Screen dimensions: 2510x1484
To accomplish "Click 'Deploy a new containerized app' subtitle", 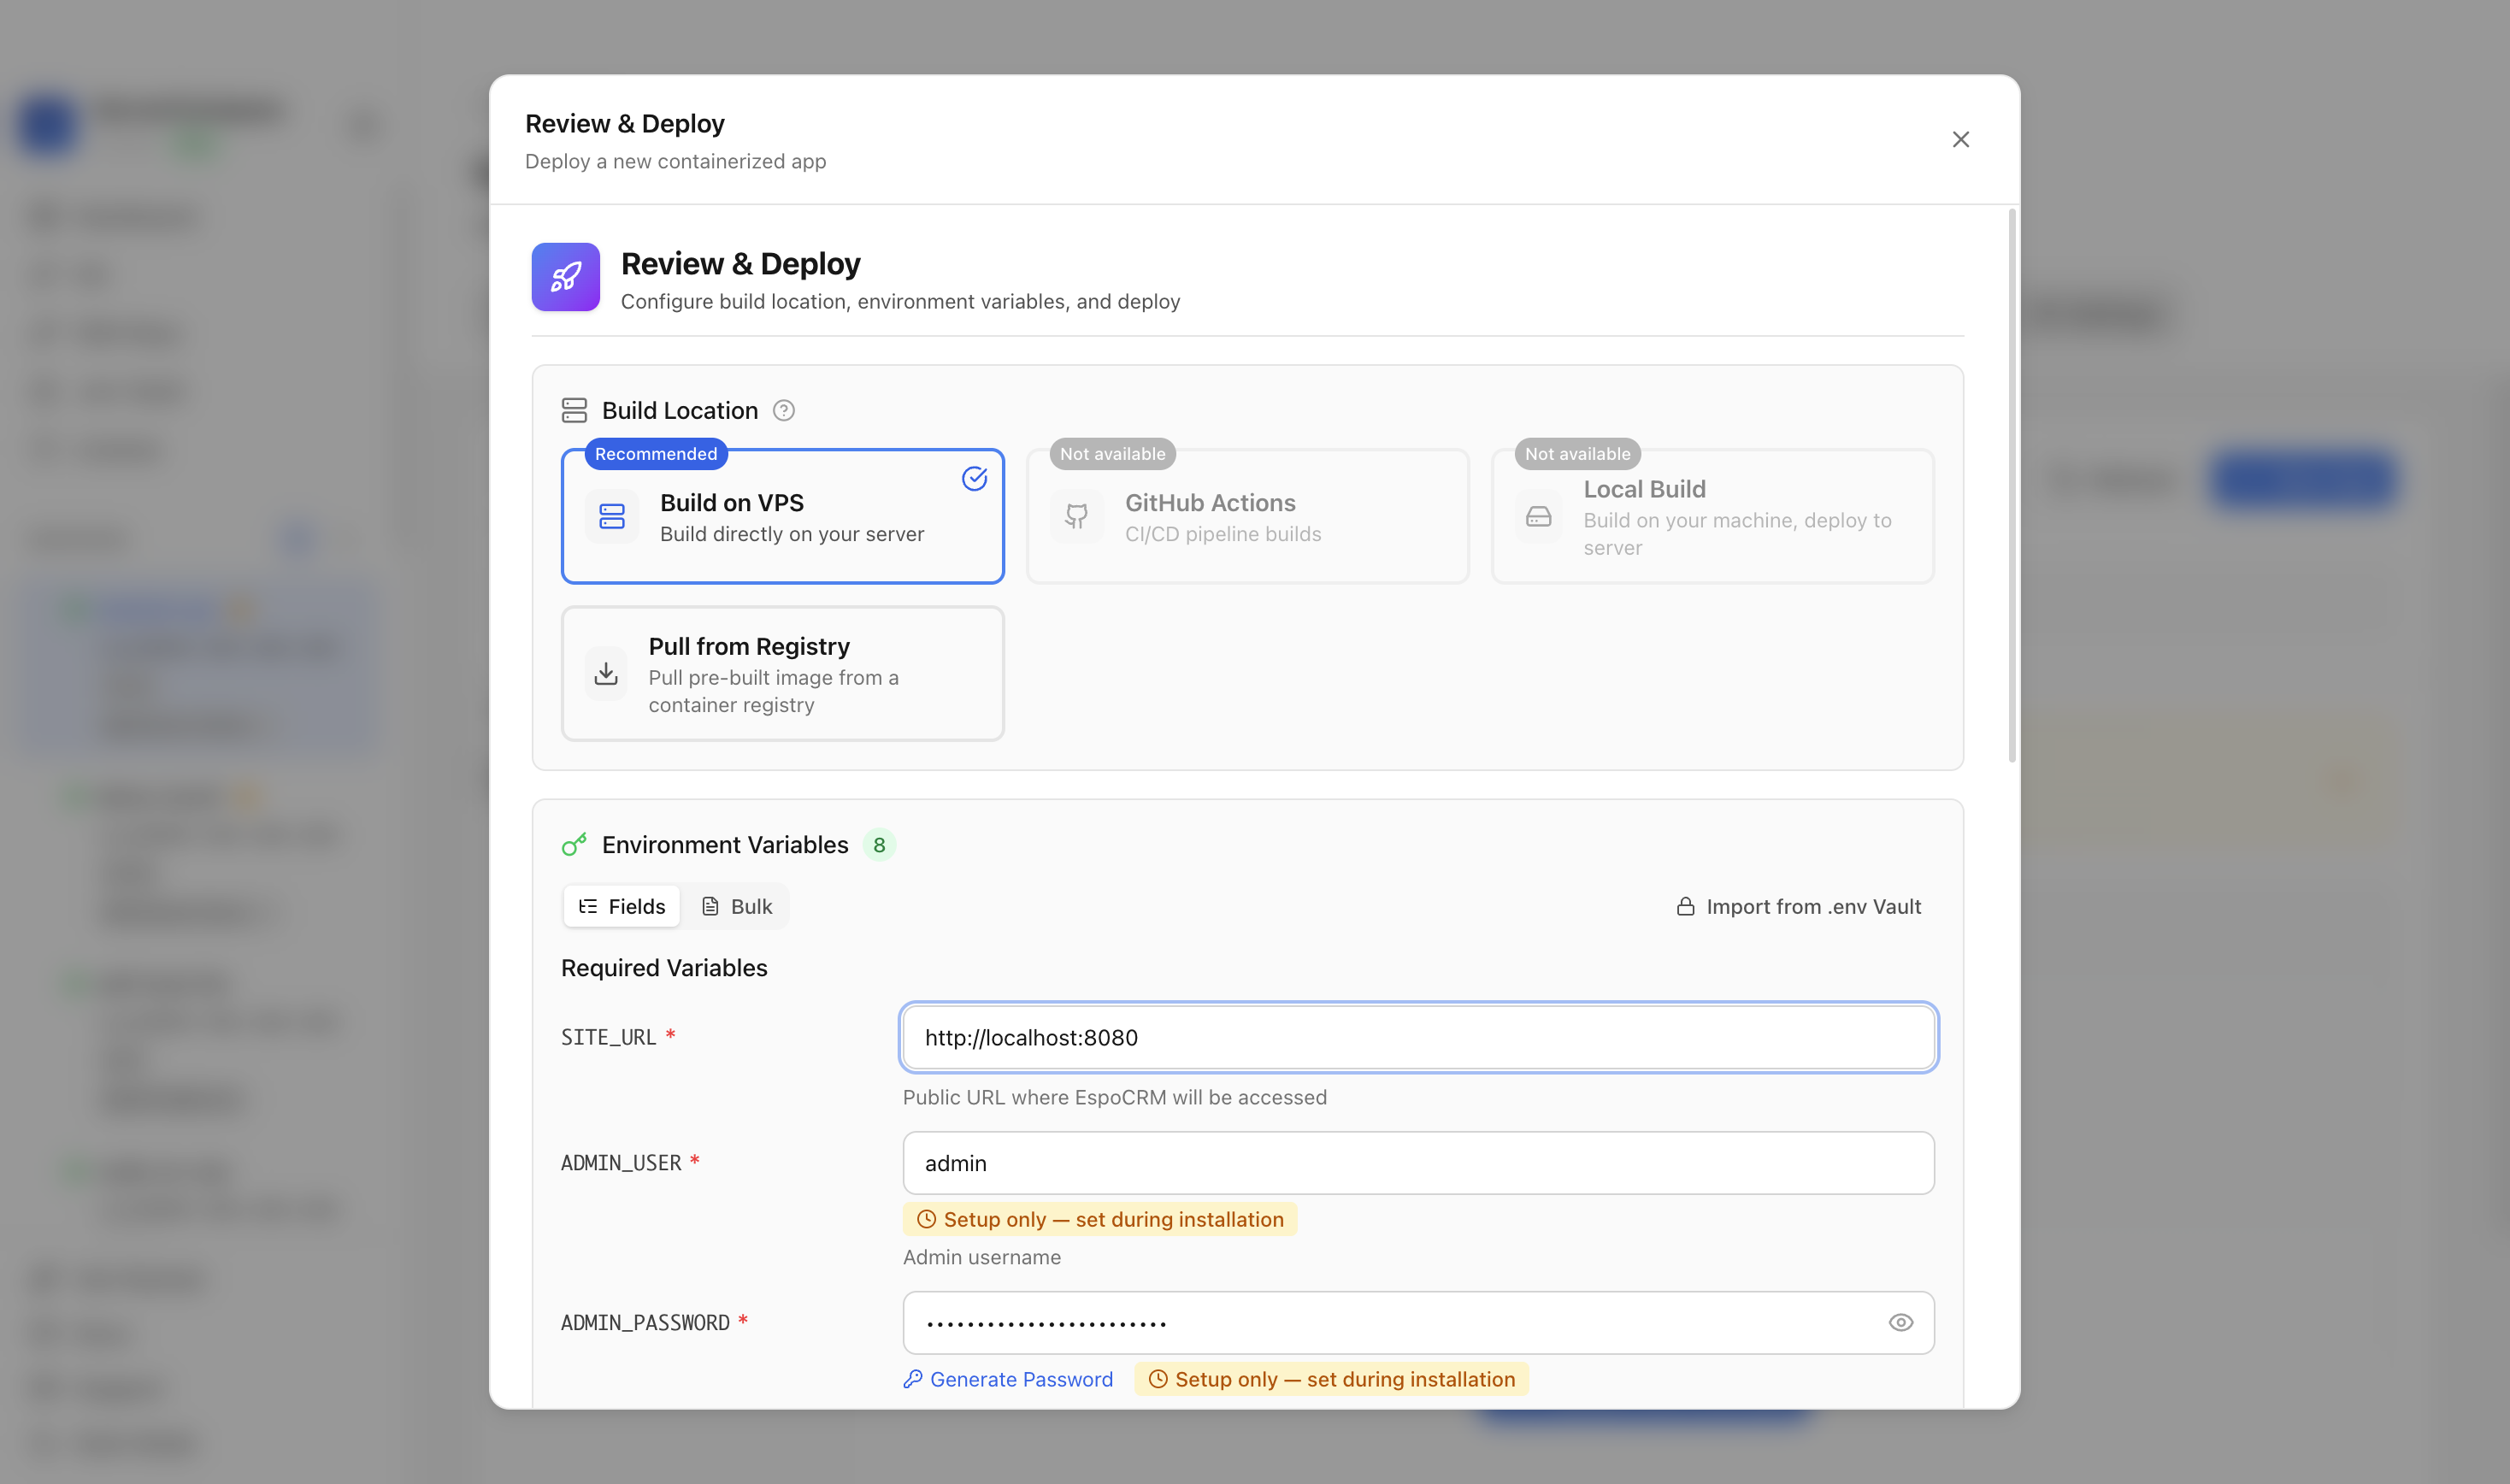I will pos(675,161).
